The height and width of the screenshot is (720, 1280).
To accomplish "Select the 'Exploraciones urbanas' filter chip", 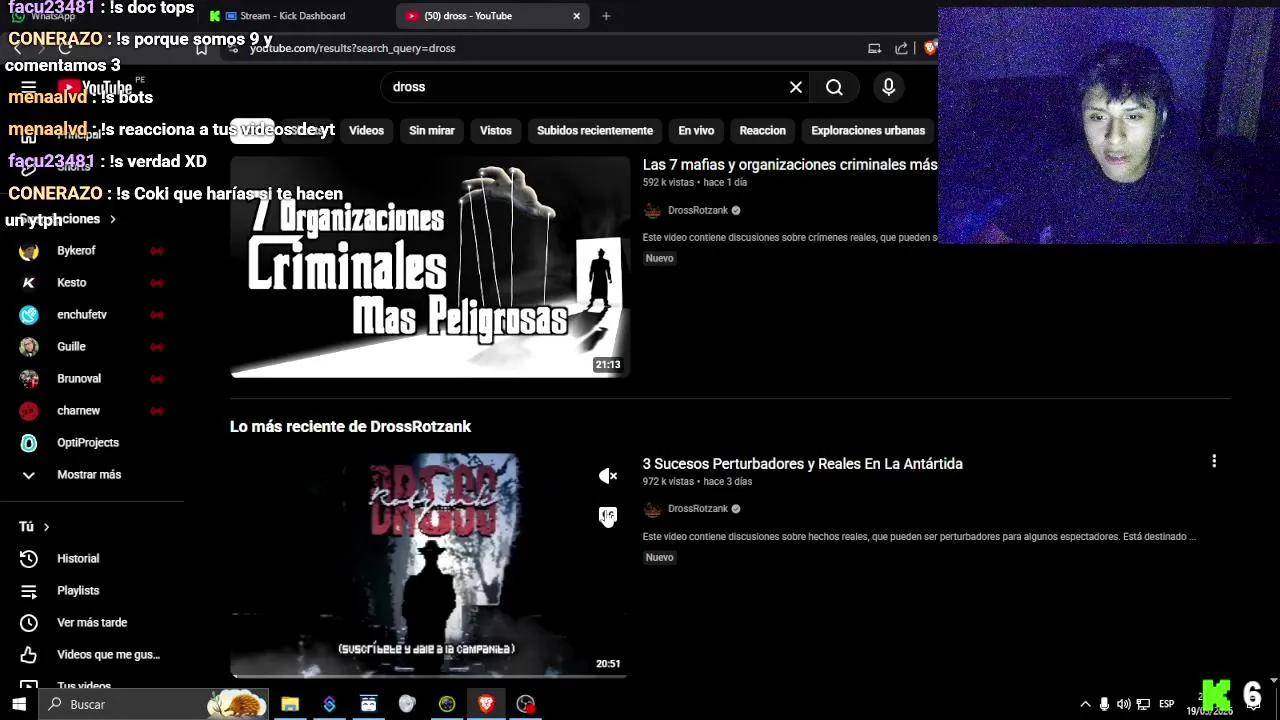I will [868, 130].
